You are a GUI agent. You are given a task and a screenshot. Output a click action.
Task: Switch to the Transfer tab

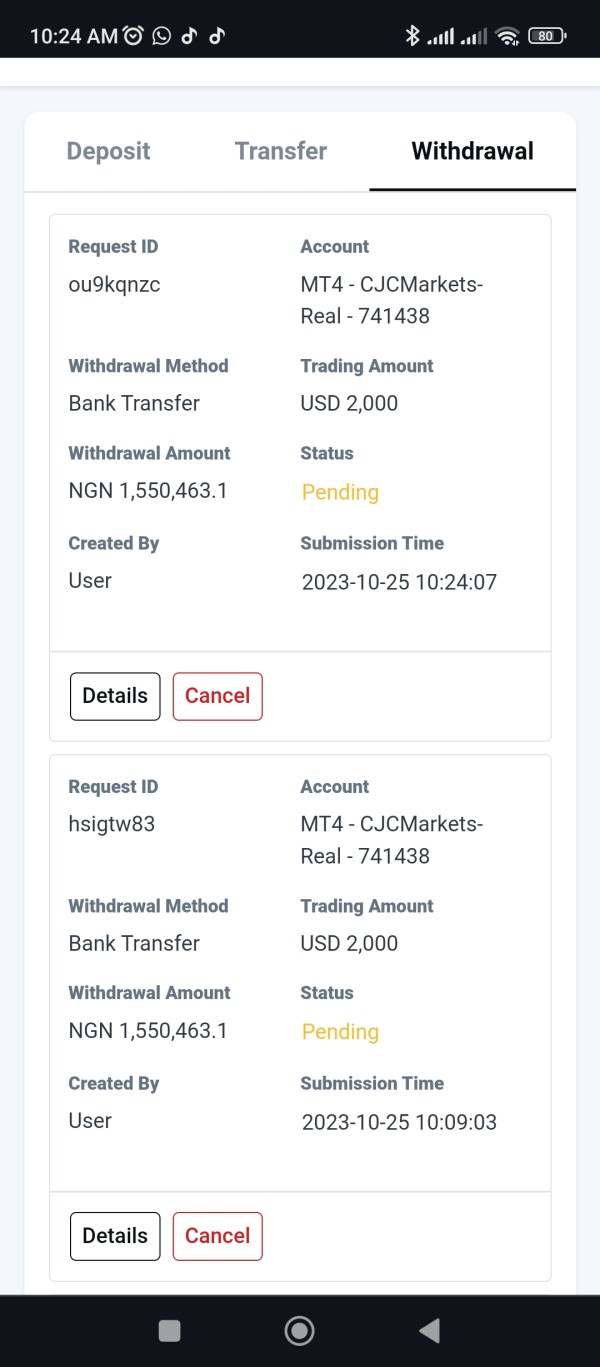[x=281, y=151]
